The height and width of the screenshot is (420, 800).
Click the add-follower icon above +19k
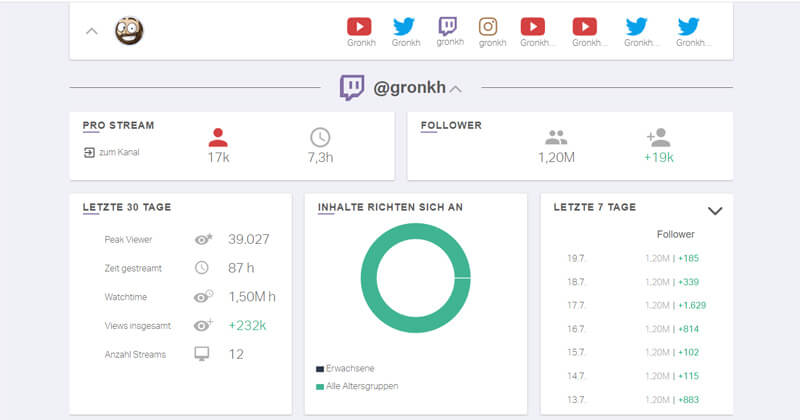(658, 138)
